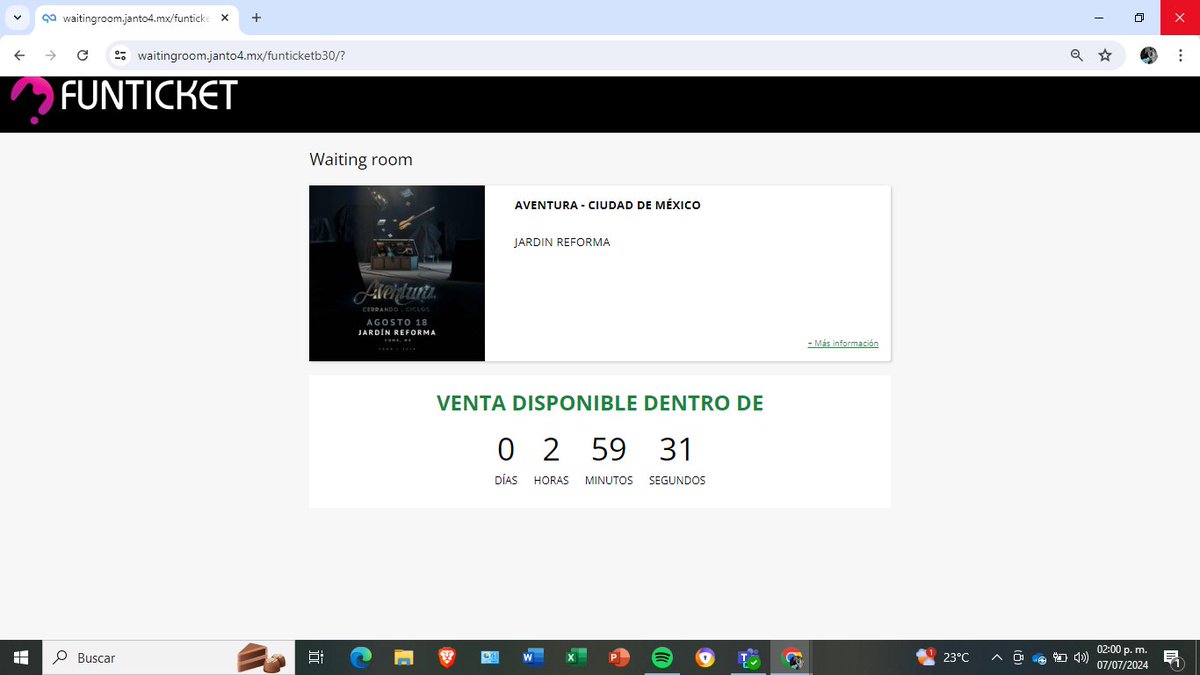Open Microsoft Word from the taskbar
This screenshot has width=1200, height=675.
click(532, 657)
